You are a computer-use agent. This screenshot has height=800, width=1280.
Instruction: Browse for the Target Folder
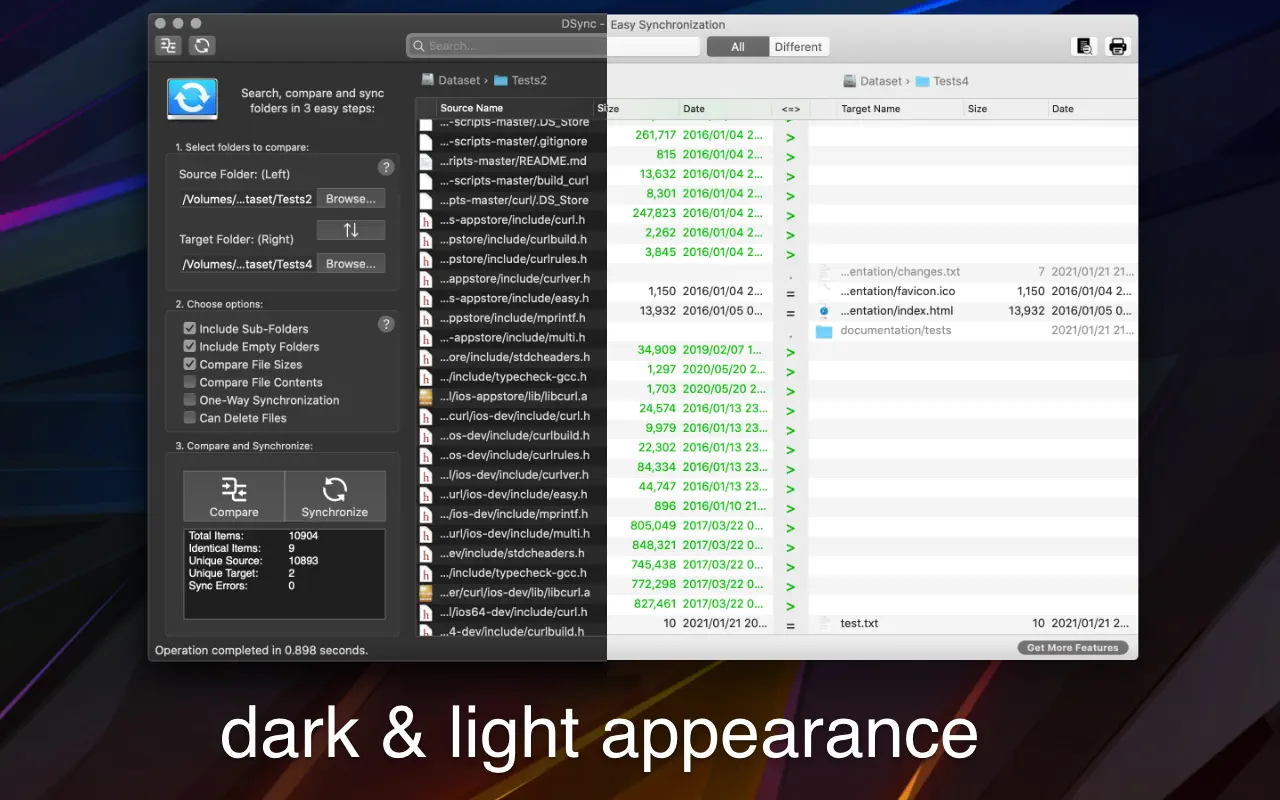click(351, 264)
